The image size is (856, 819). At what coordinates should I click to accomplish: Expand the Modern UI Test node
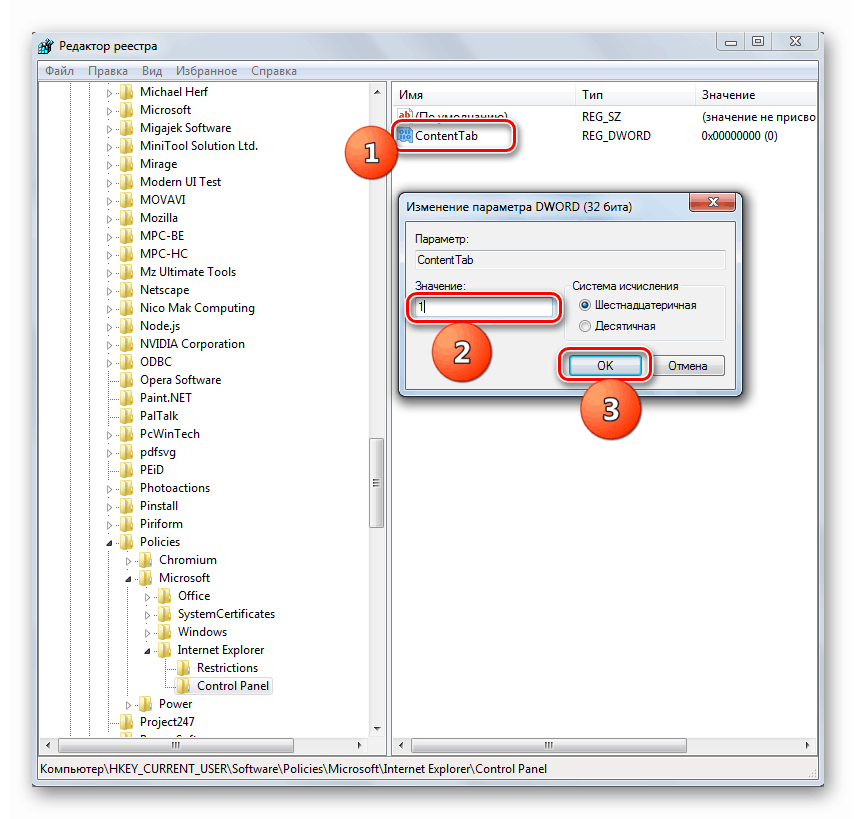pos(109,183)
